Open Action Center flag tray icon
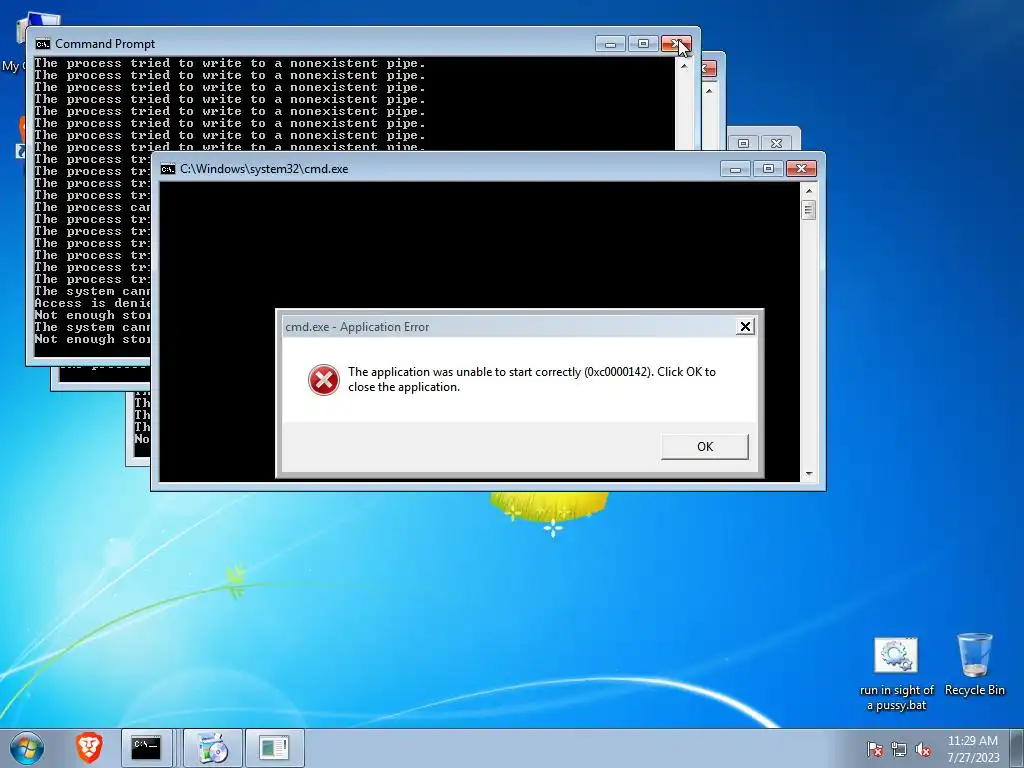Image resolution: width=1024 pixels, height=768 pixels. click(x=875, y=749)
